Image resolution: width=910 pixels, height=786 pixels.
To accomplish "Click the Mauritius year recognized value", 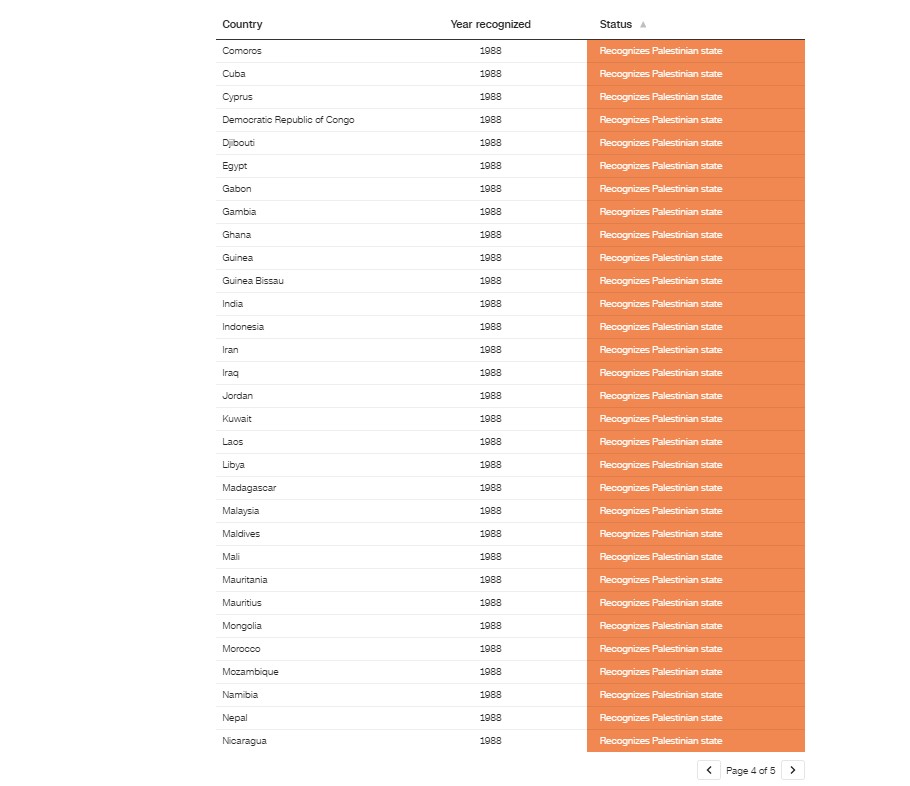I will pos(490,603).
